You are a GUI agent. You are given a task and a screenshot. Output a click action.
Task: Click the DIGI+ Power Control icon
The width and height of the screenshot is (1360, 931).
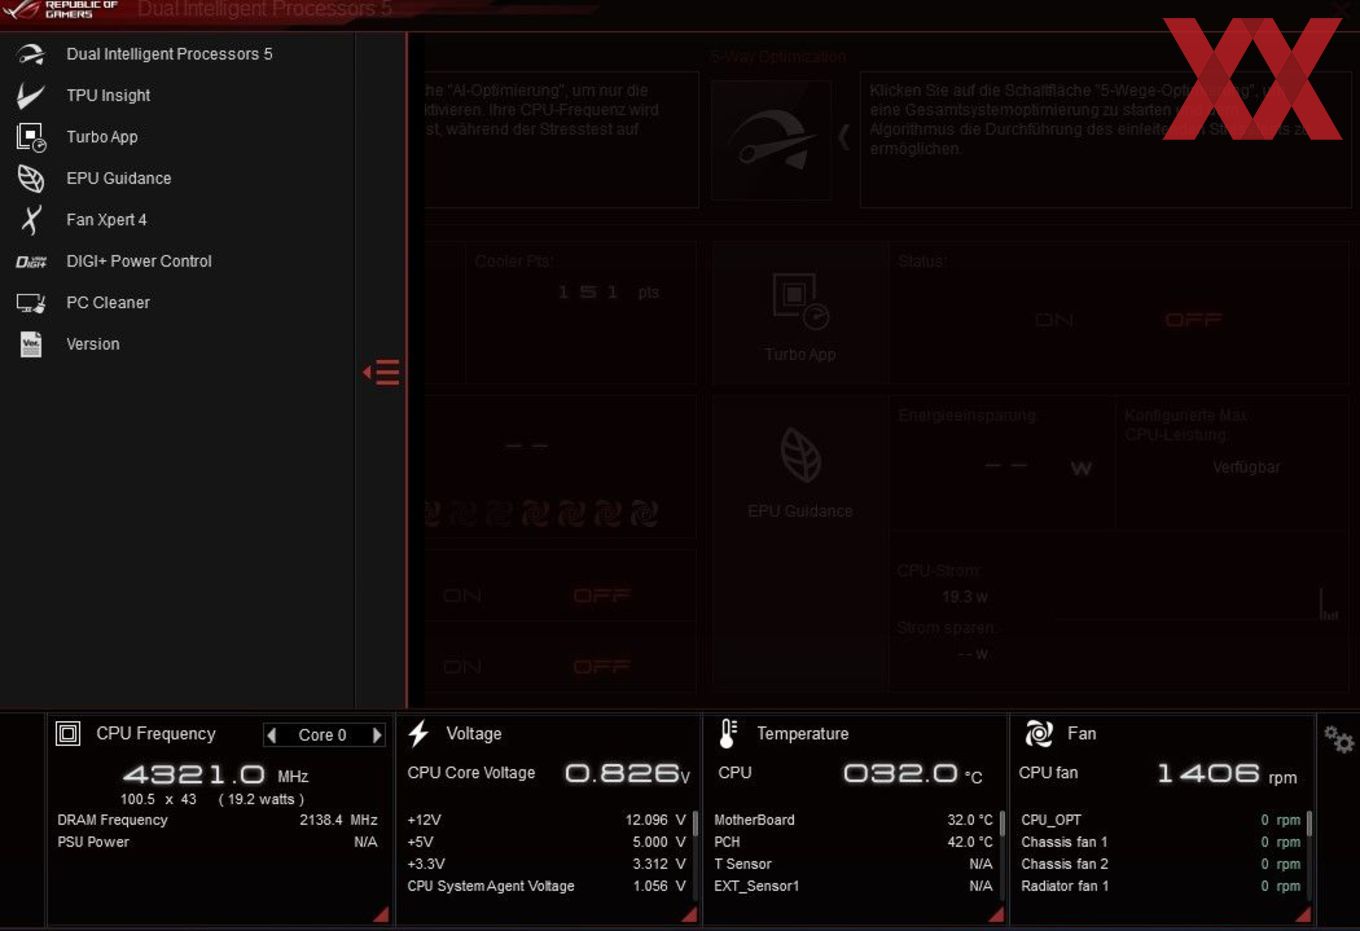[31, 261]
